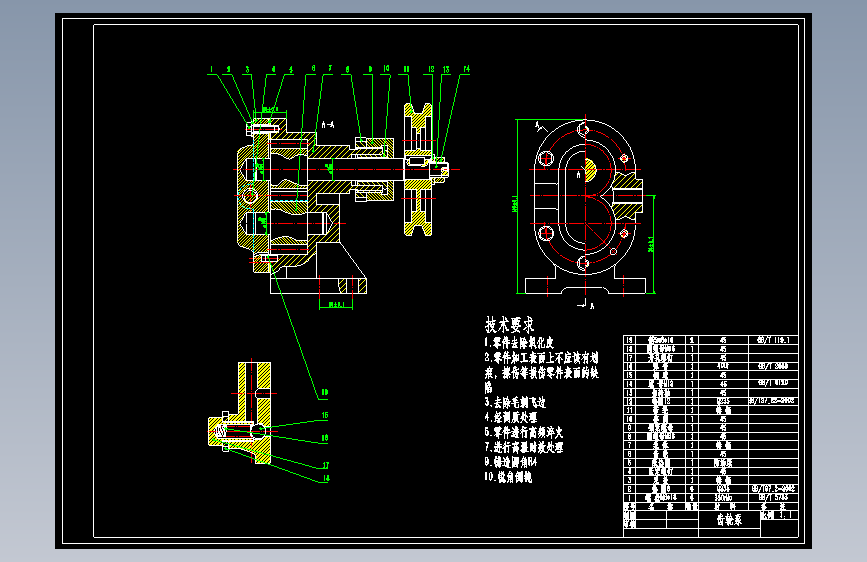Screen dimensions: 867x562
Task: Select the 齿轮泵 title block cell
Action: coord(729,520)
